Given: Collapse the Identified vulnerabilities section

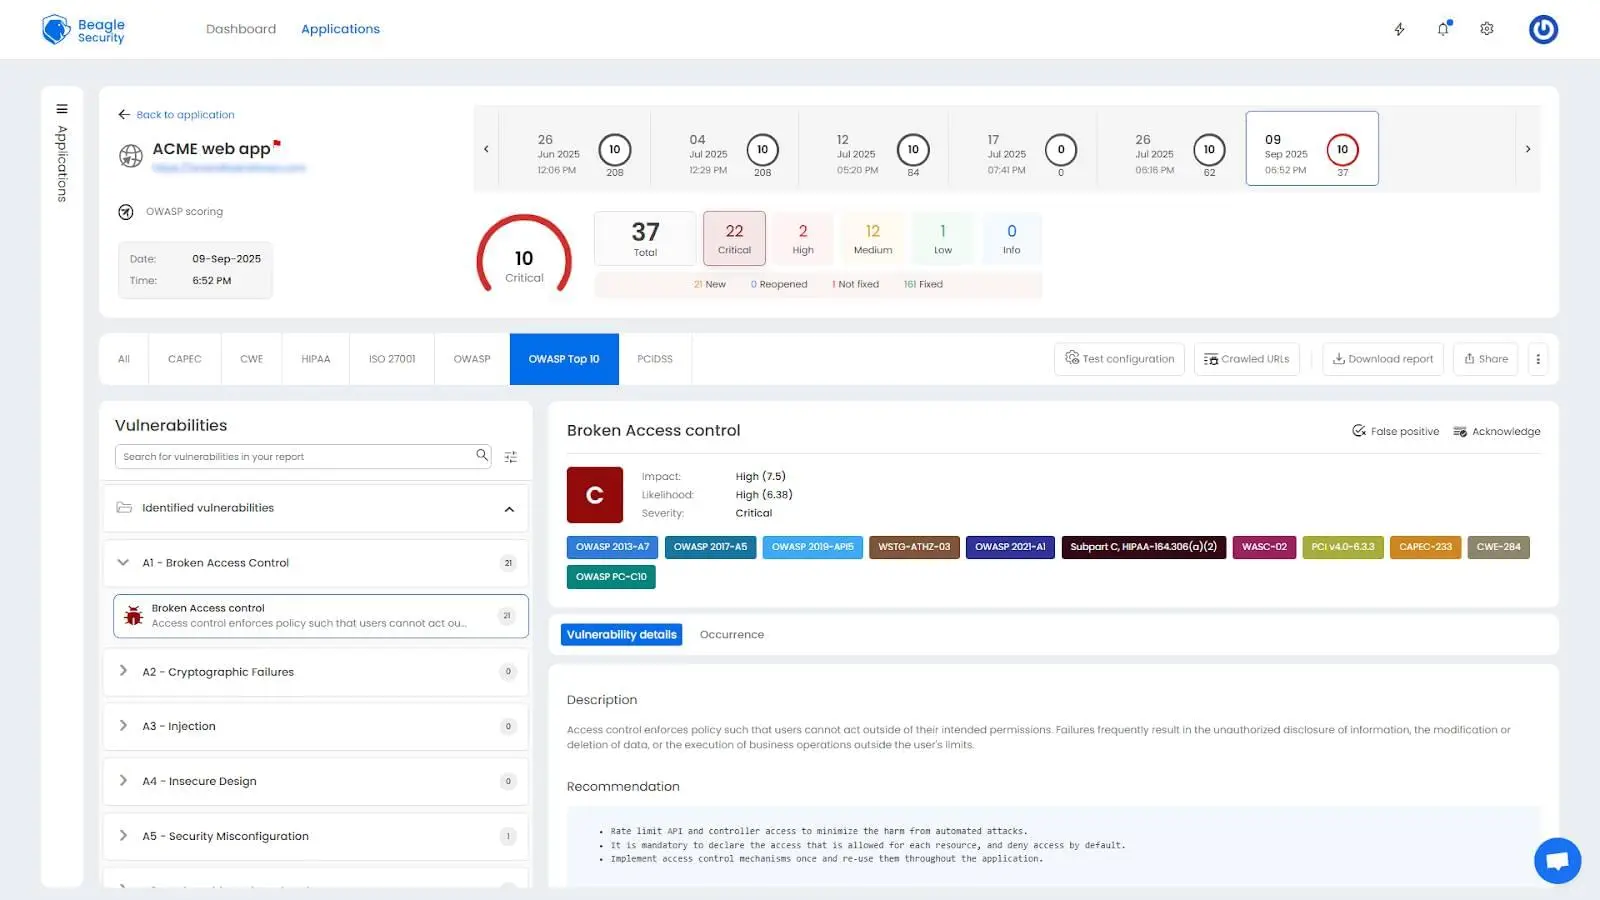Looking at the screenshot, I should (509, 509).
